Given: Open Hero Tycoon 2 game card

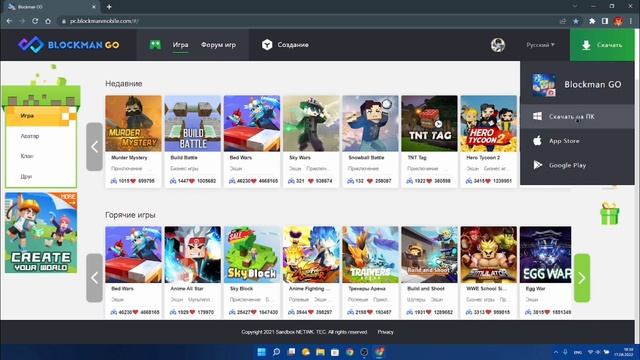Looking at the screenshot, I should tap(489, 142).
